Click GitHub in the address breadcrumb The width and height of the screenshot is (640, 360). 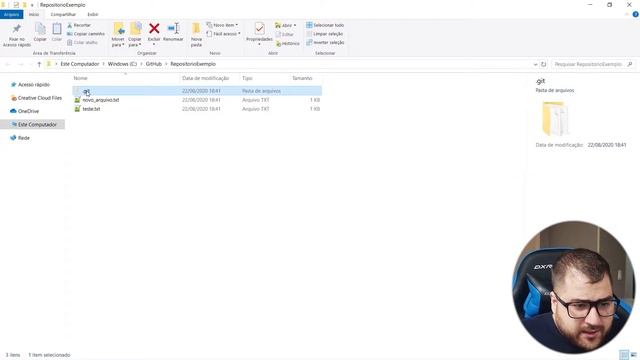pos(154,64)
